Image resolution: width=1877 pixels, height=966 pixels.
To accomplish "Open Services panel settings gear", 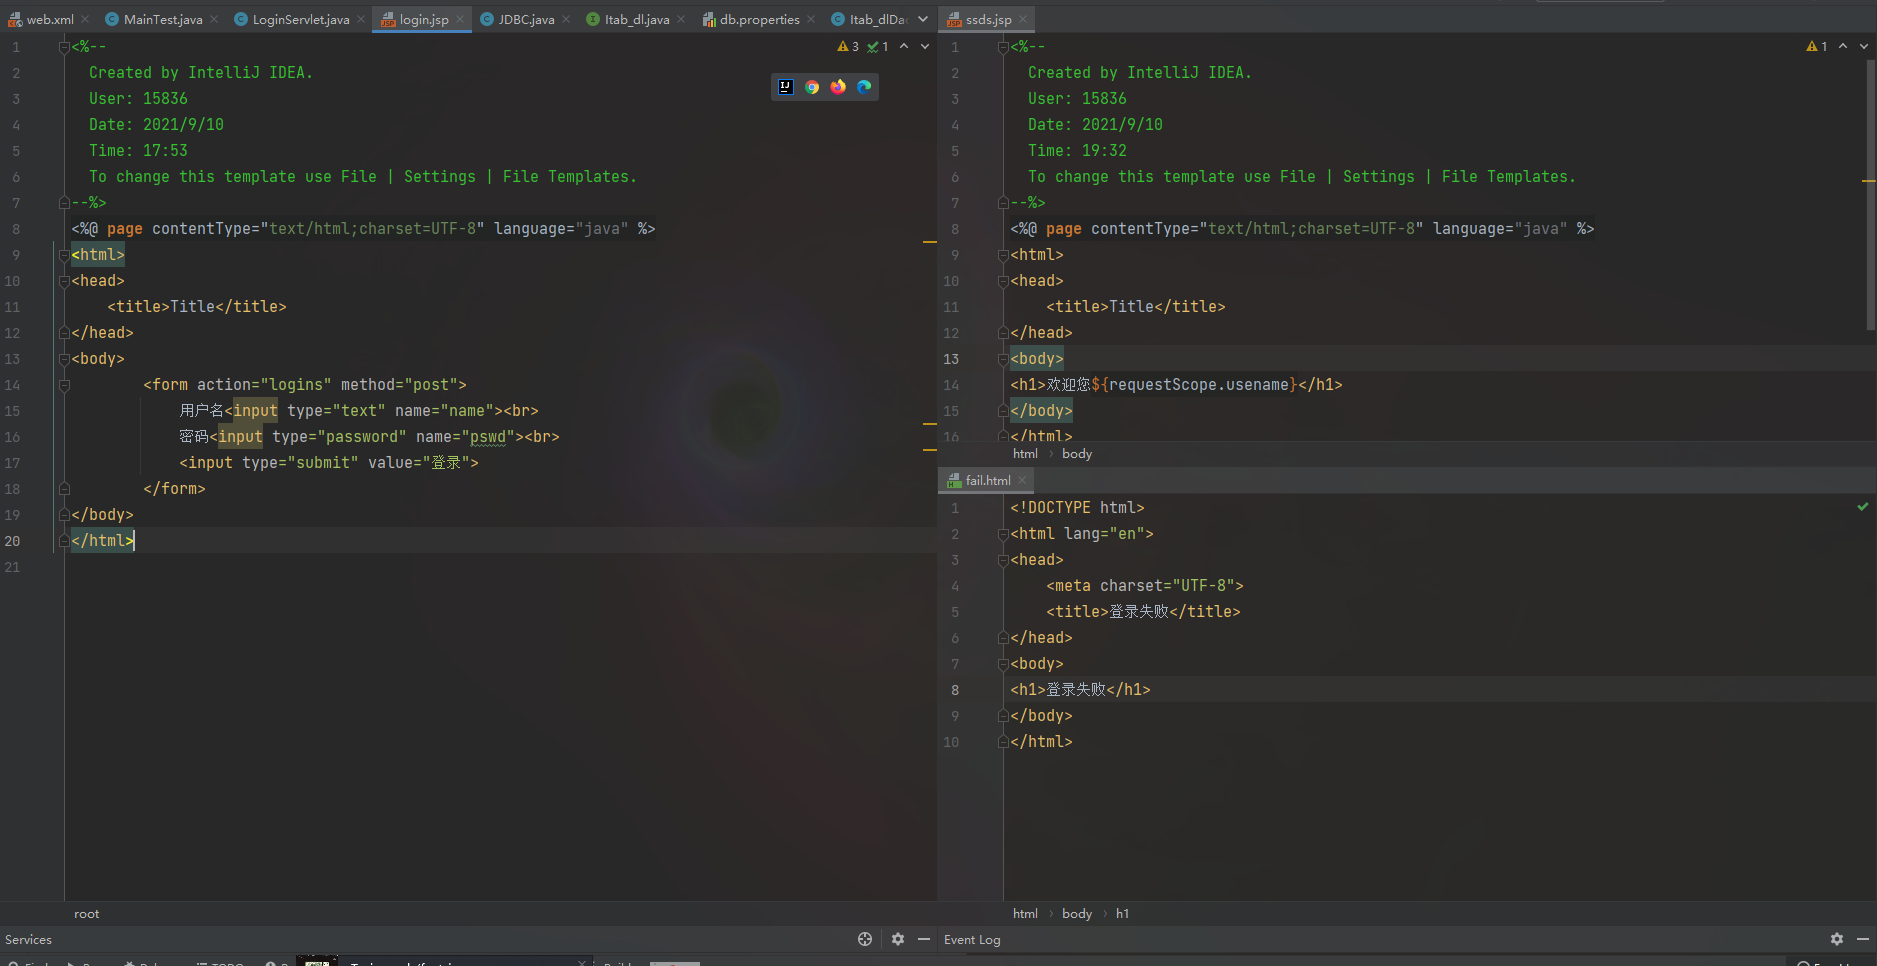I will pos(898,939).
